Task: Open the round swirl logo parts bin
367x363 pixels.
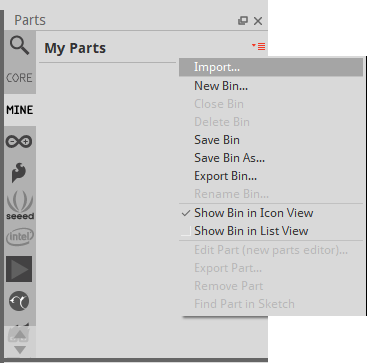Action: (20, 301)
